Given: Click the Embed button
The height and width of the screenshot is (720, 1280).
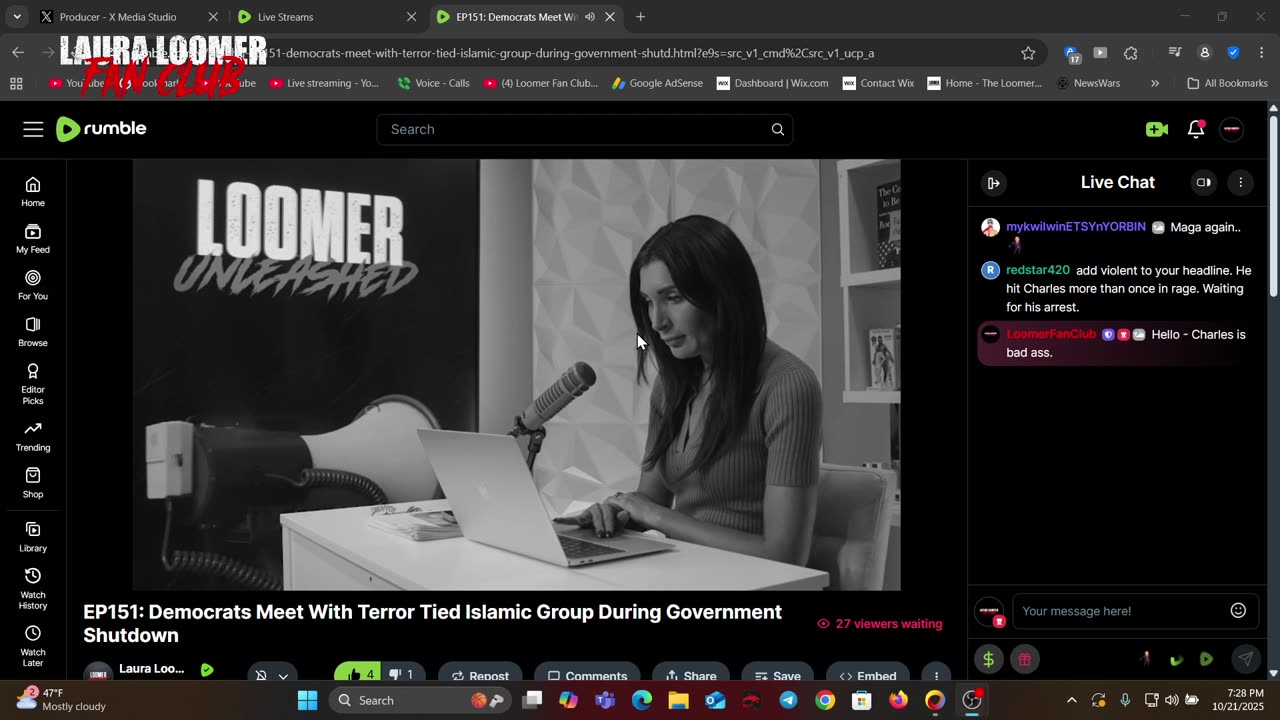Looking at the screenshot, I should click(868, 676).
